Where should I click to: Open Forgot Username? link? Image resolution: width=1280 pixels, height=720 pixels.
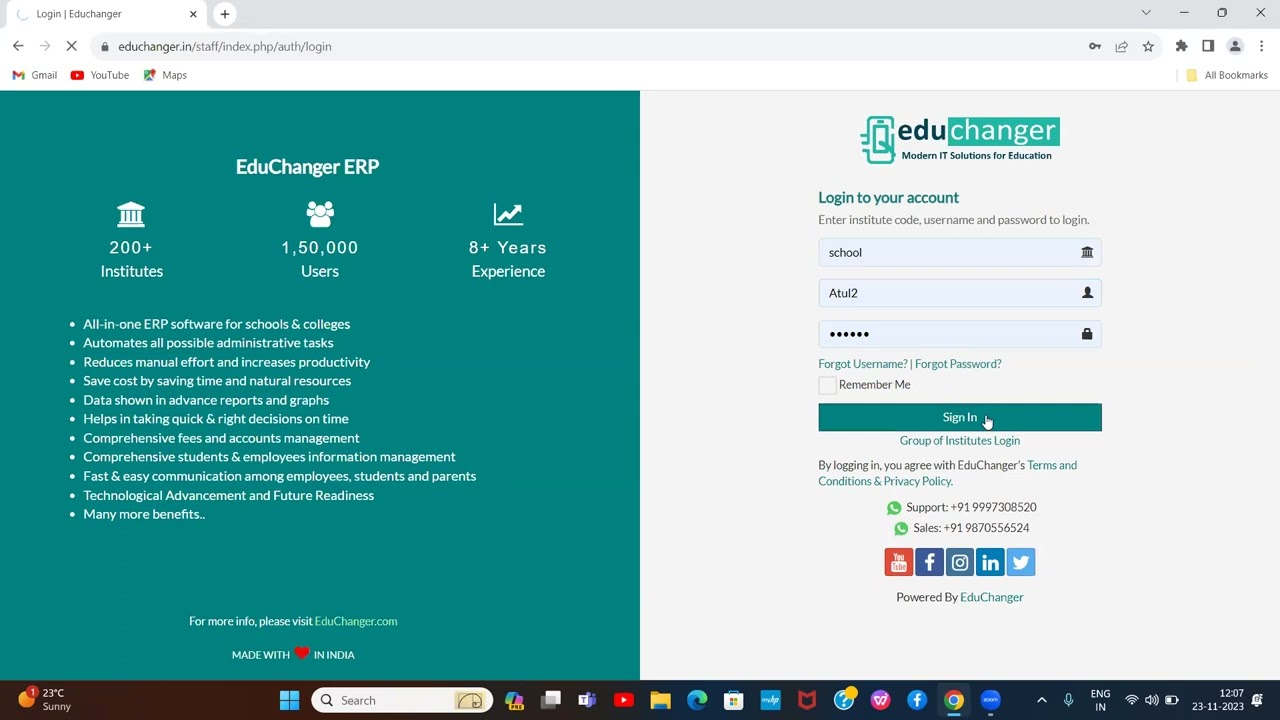(x=862, y=364)
